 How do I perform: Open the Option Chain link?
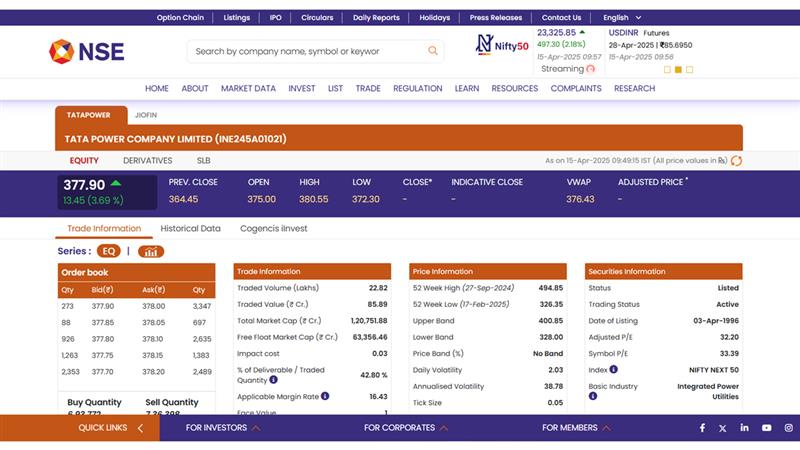(180, 17)
